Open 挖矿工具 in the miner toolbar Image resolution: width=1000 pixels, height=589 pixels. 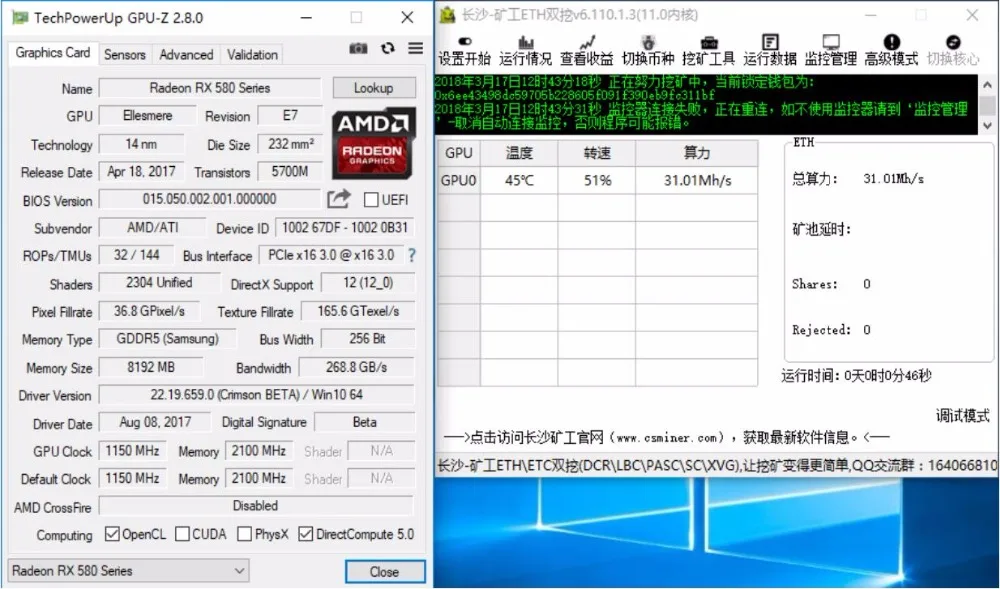tap(709, 51)
